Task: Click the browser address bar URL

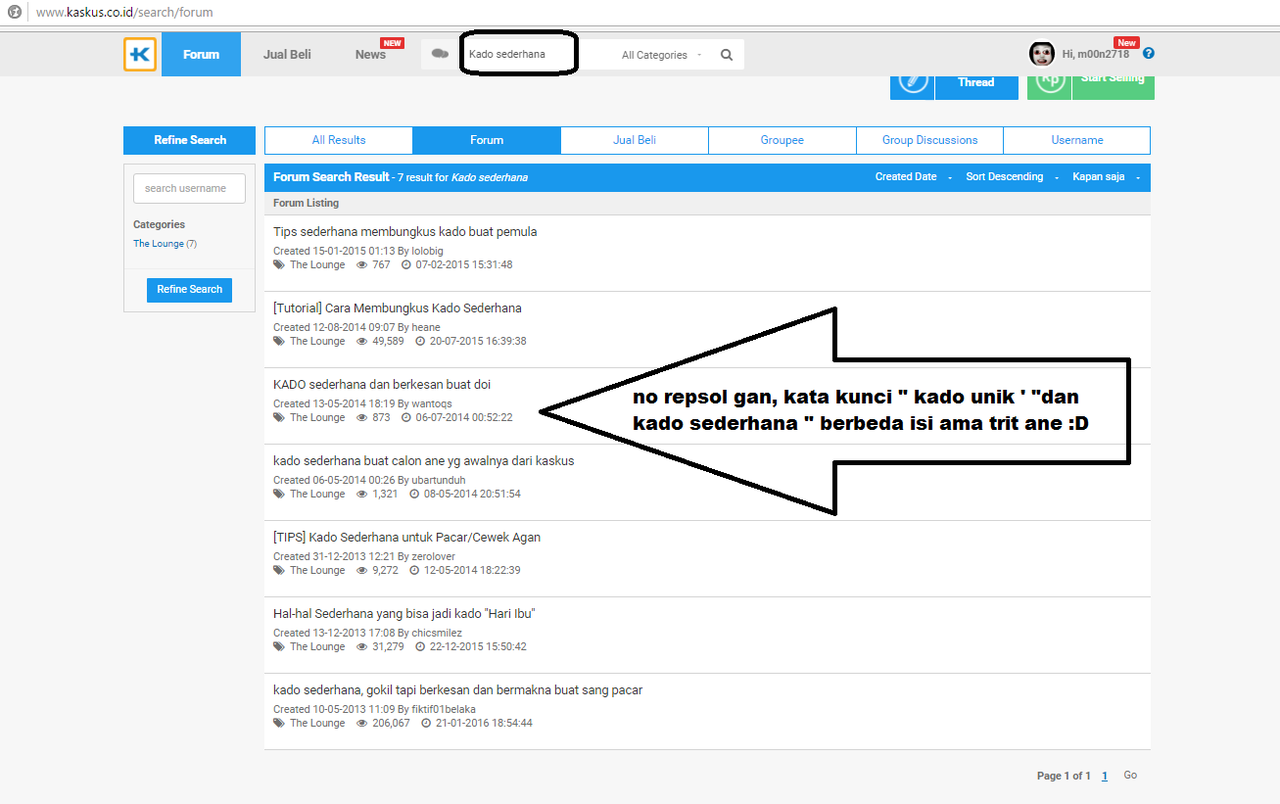Action: click(124, 13)
